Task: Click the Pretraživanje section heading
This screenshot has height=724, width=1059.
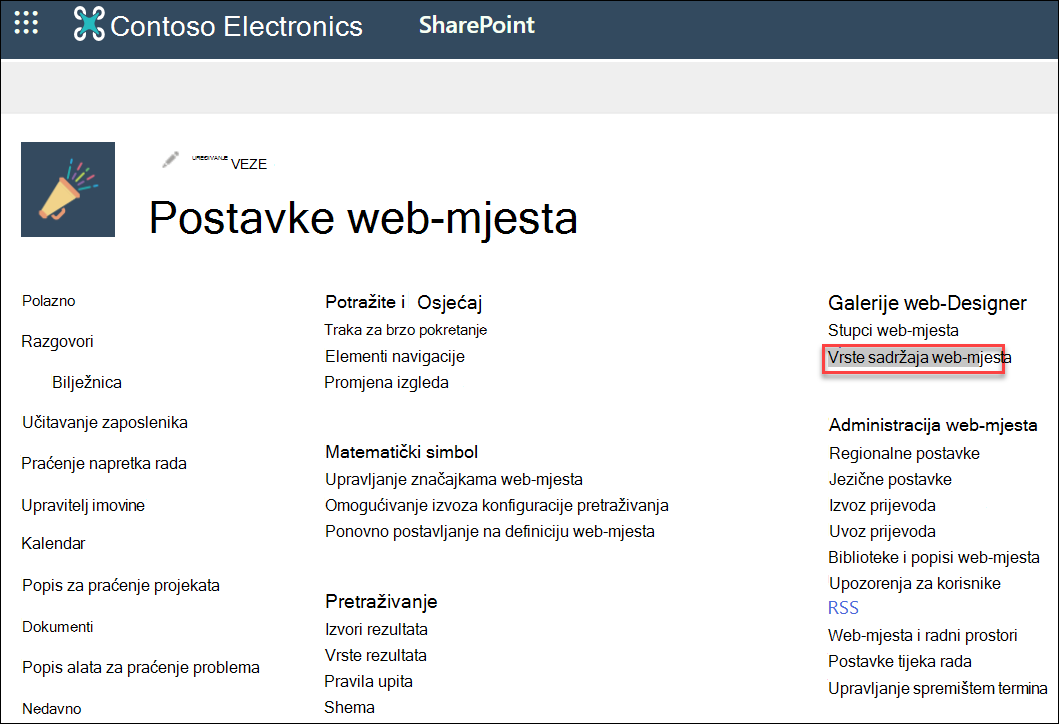Action: coord(381,602)
